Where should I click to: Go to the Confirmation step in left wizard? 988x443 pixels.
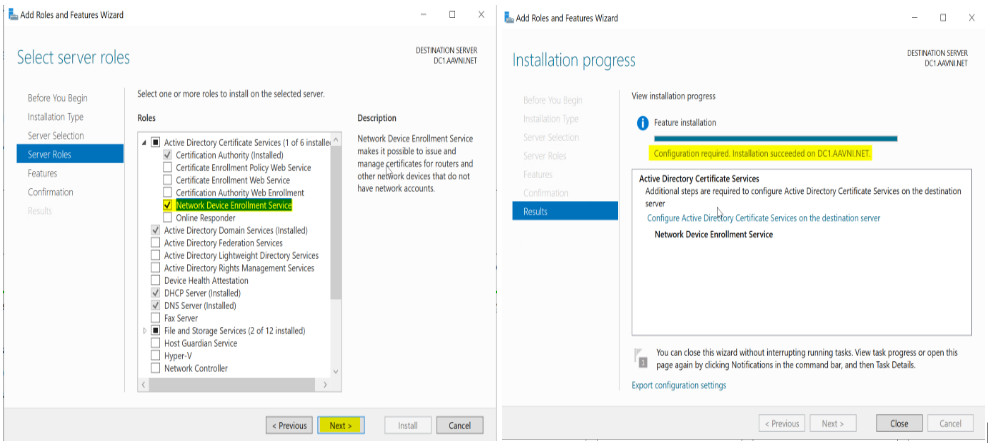50,192
